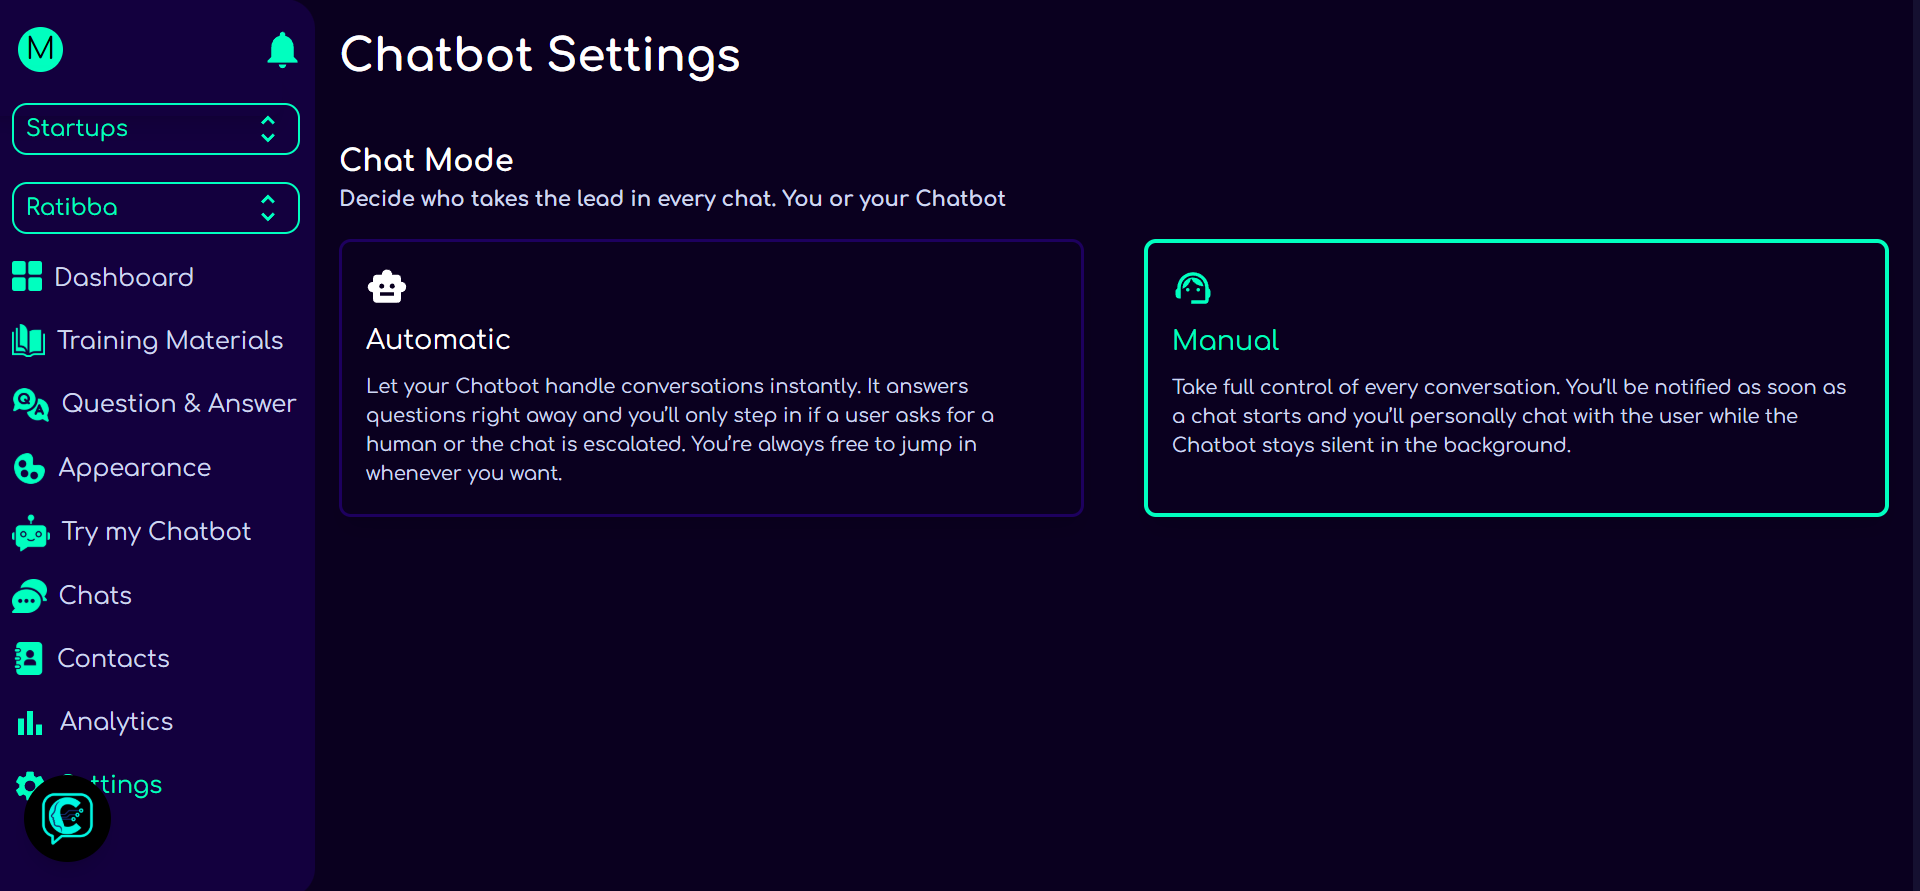Open the M profile avatar
Viewport: 1920px width, 891px height.
click(41, 49)
